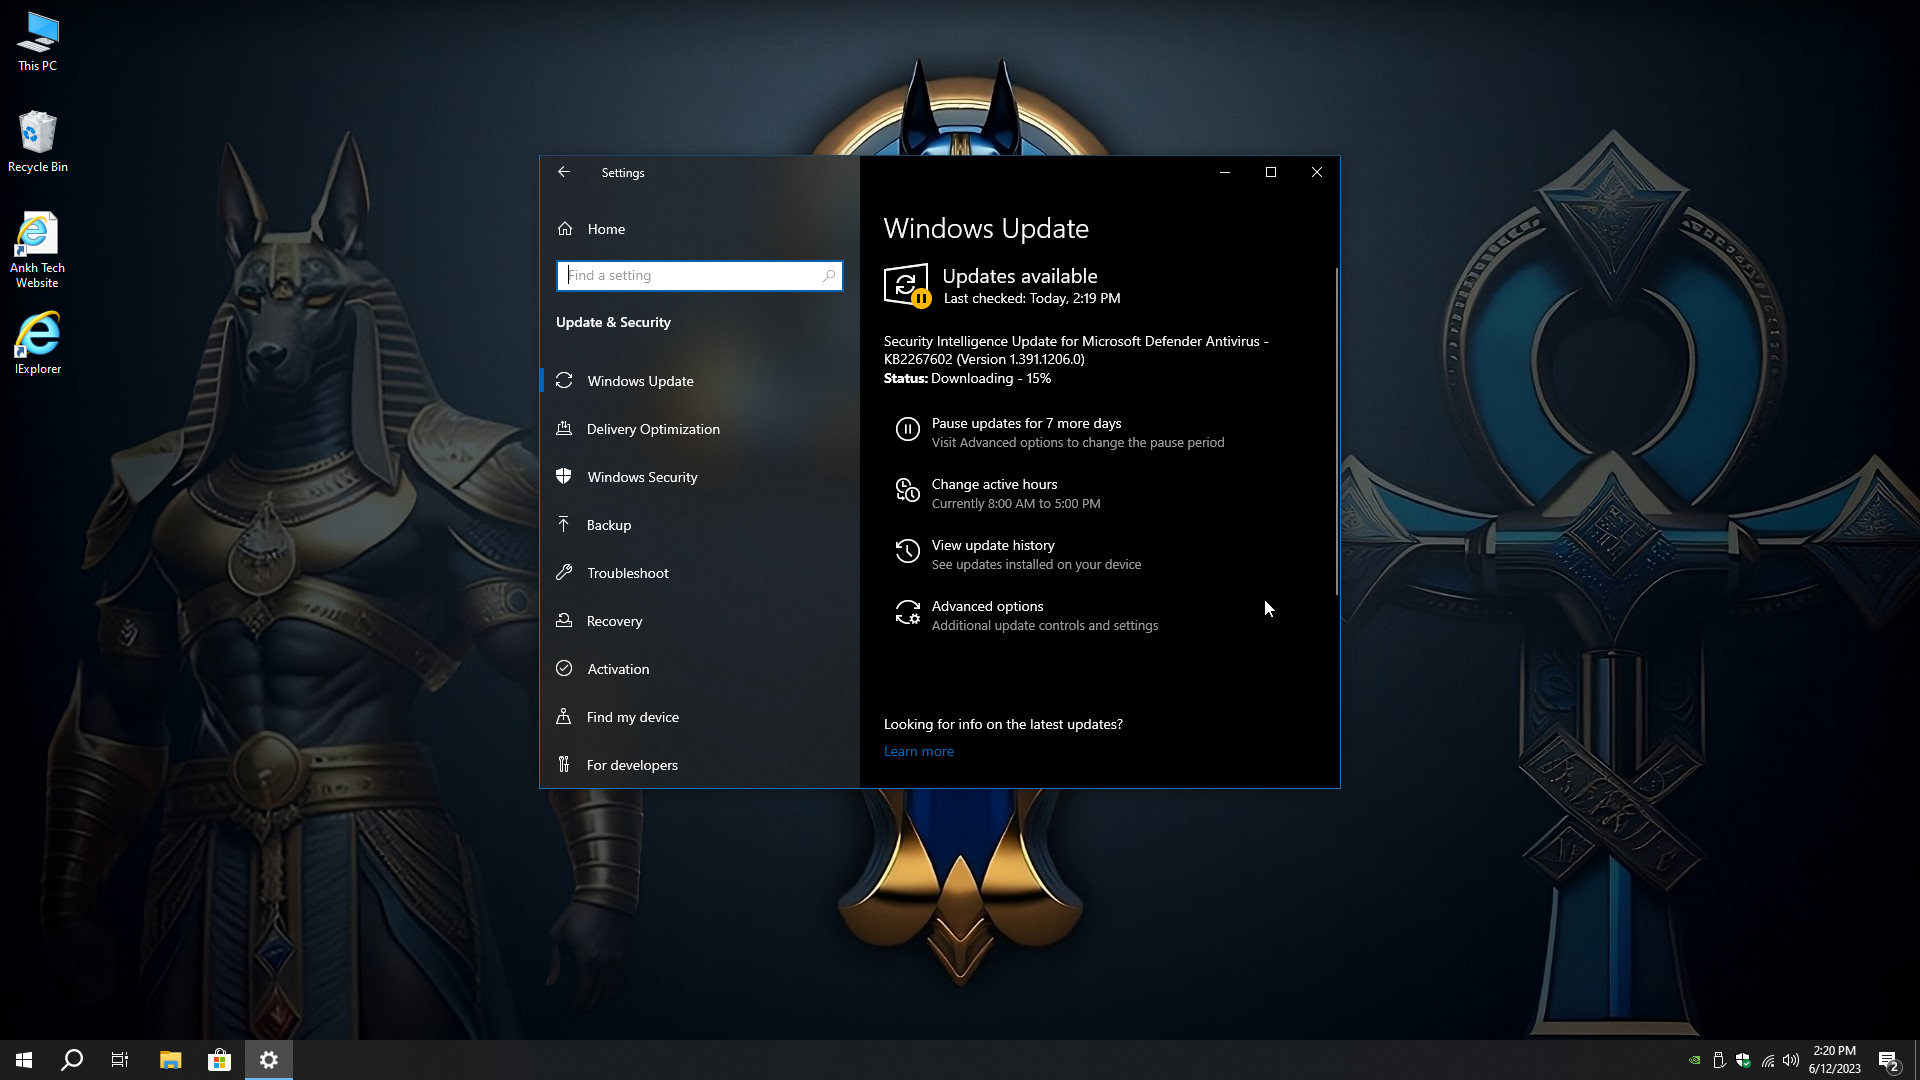Open Advanced options for updates
1920x1080 pixels.
[987, 607]
